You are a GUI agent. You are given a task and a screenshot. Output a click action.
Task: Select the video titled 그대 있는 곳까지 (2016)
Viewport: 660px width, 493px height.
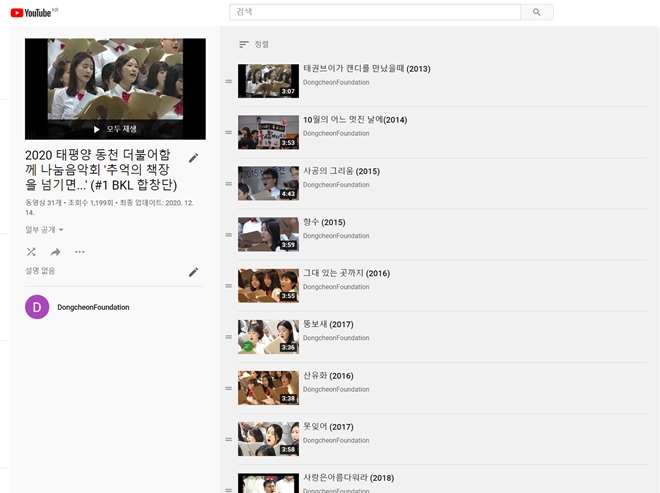[x=346, y=273]
